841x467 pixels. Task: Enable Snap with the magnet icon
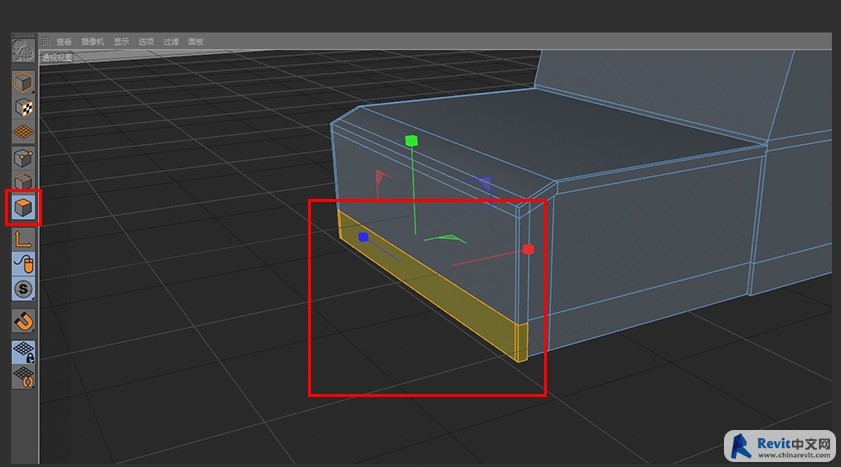[23, 321]
